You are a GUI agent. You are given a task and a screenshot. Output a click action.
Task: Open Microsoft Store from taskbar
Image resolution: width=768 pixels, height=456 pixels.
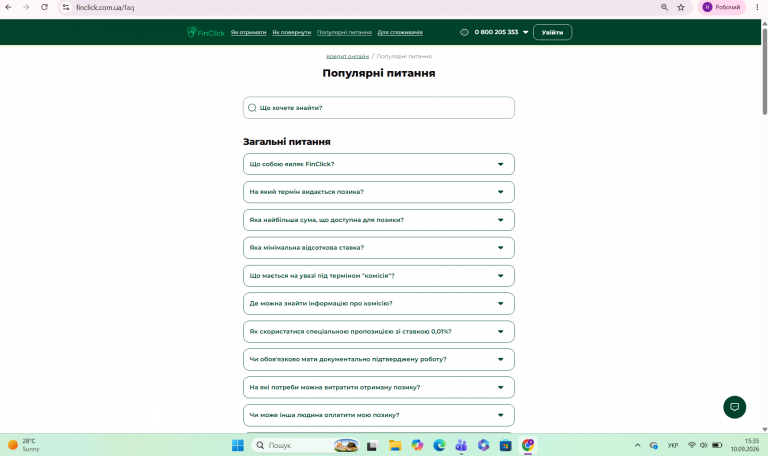(x=505, y=445)
